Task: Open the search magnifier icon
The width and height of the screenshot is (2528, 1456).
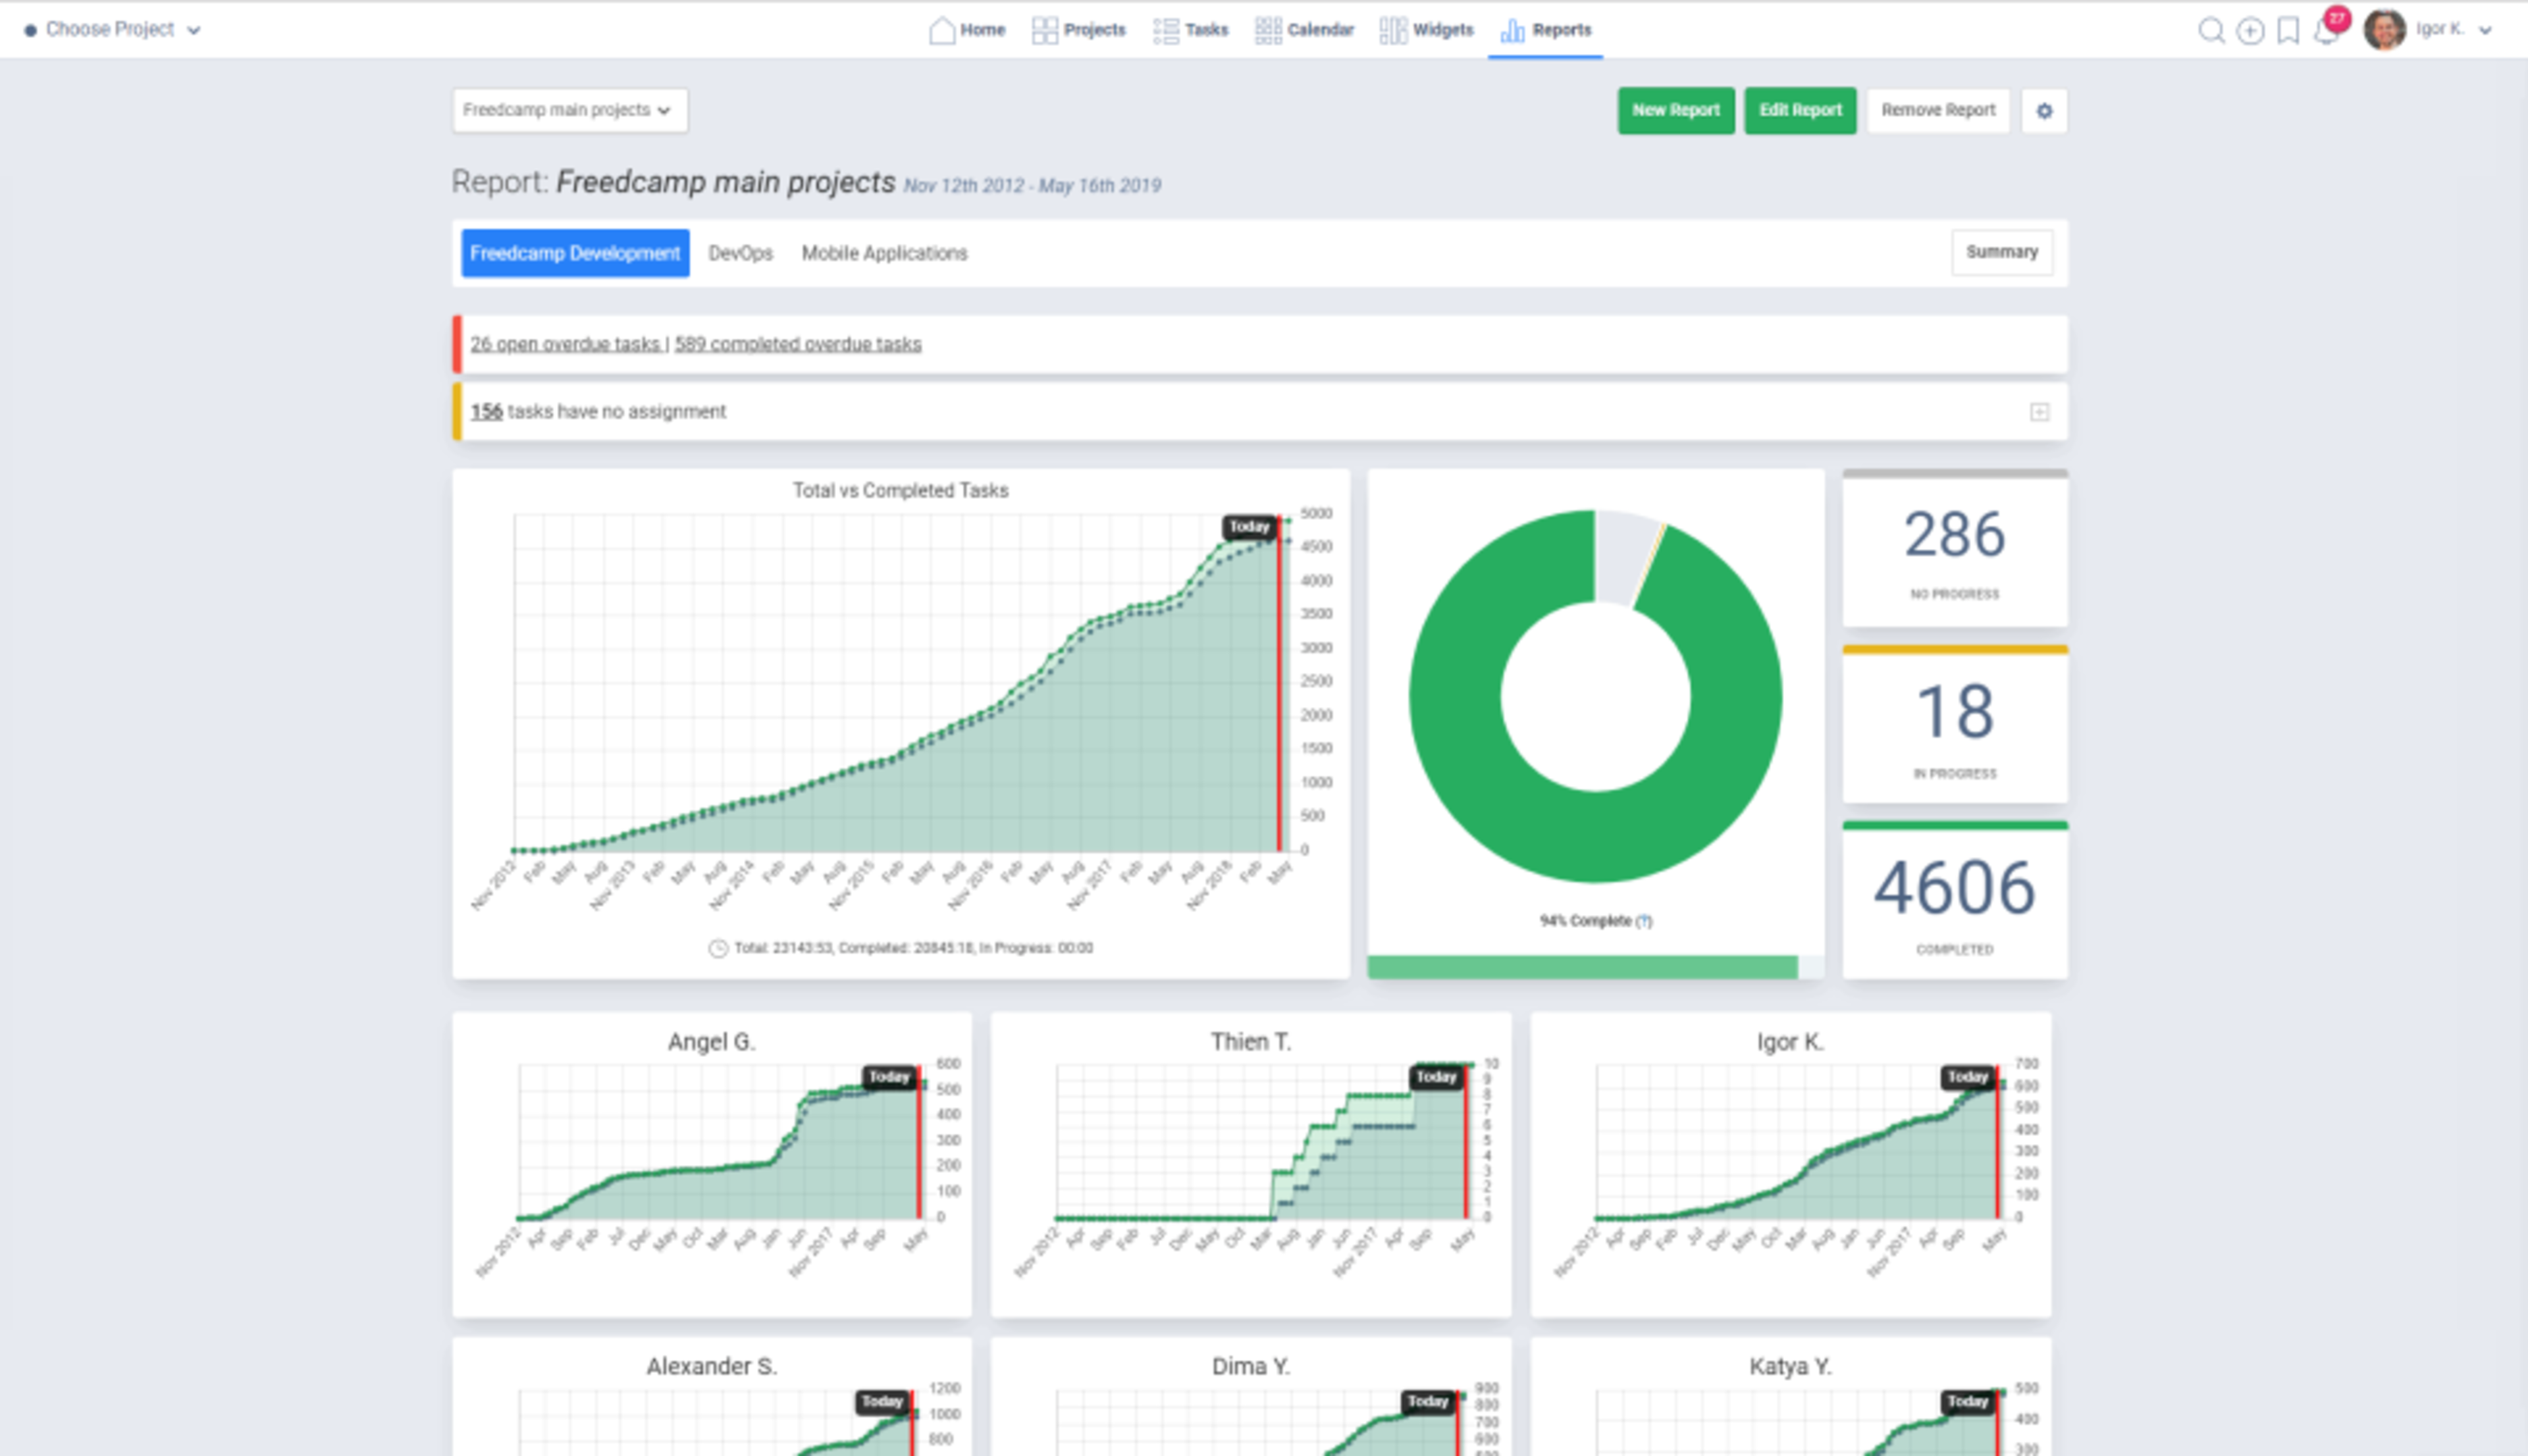Action: tap(2212, 31)
